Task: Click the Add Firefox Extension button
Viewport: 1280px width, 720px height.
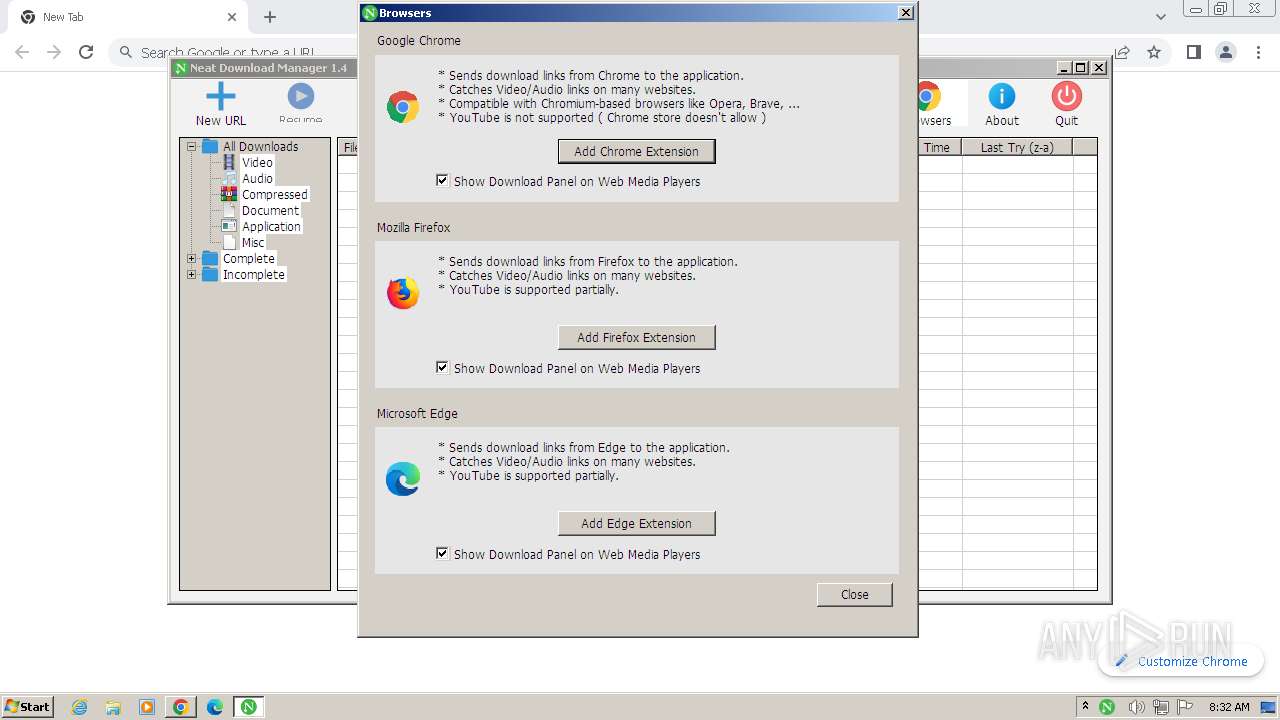Action: [636, 337]
